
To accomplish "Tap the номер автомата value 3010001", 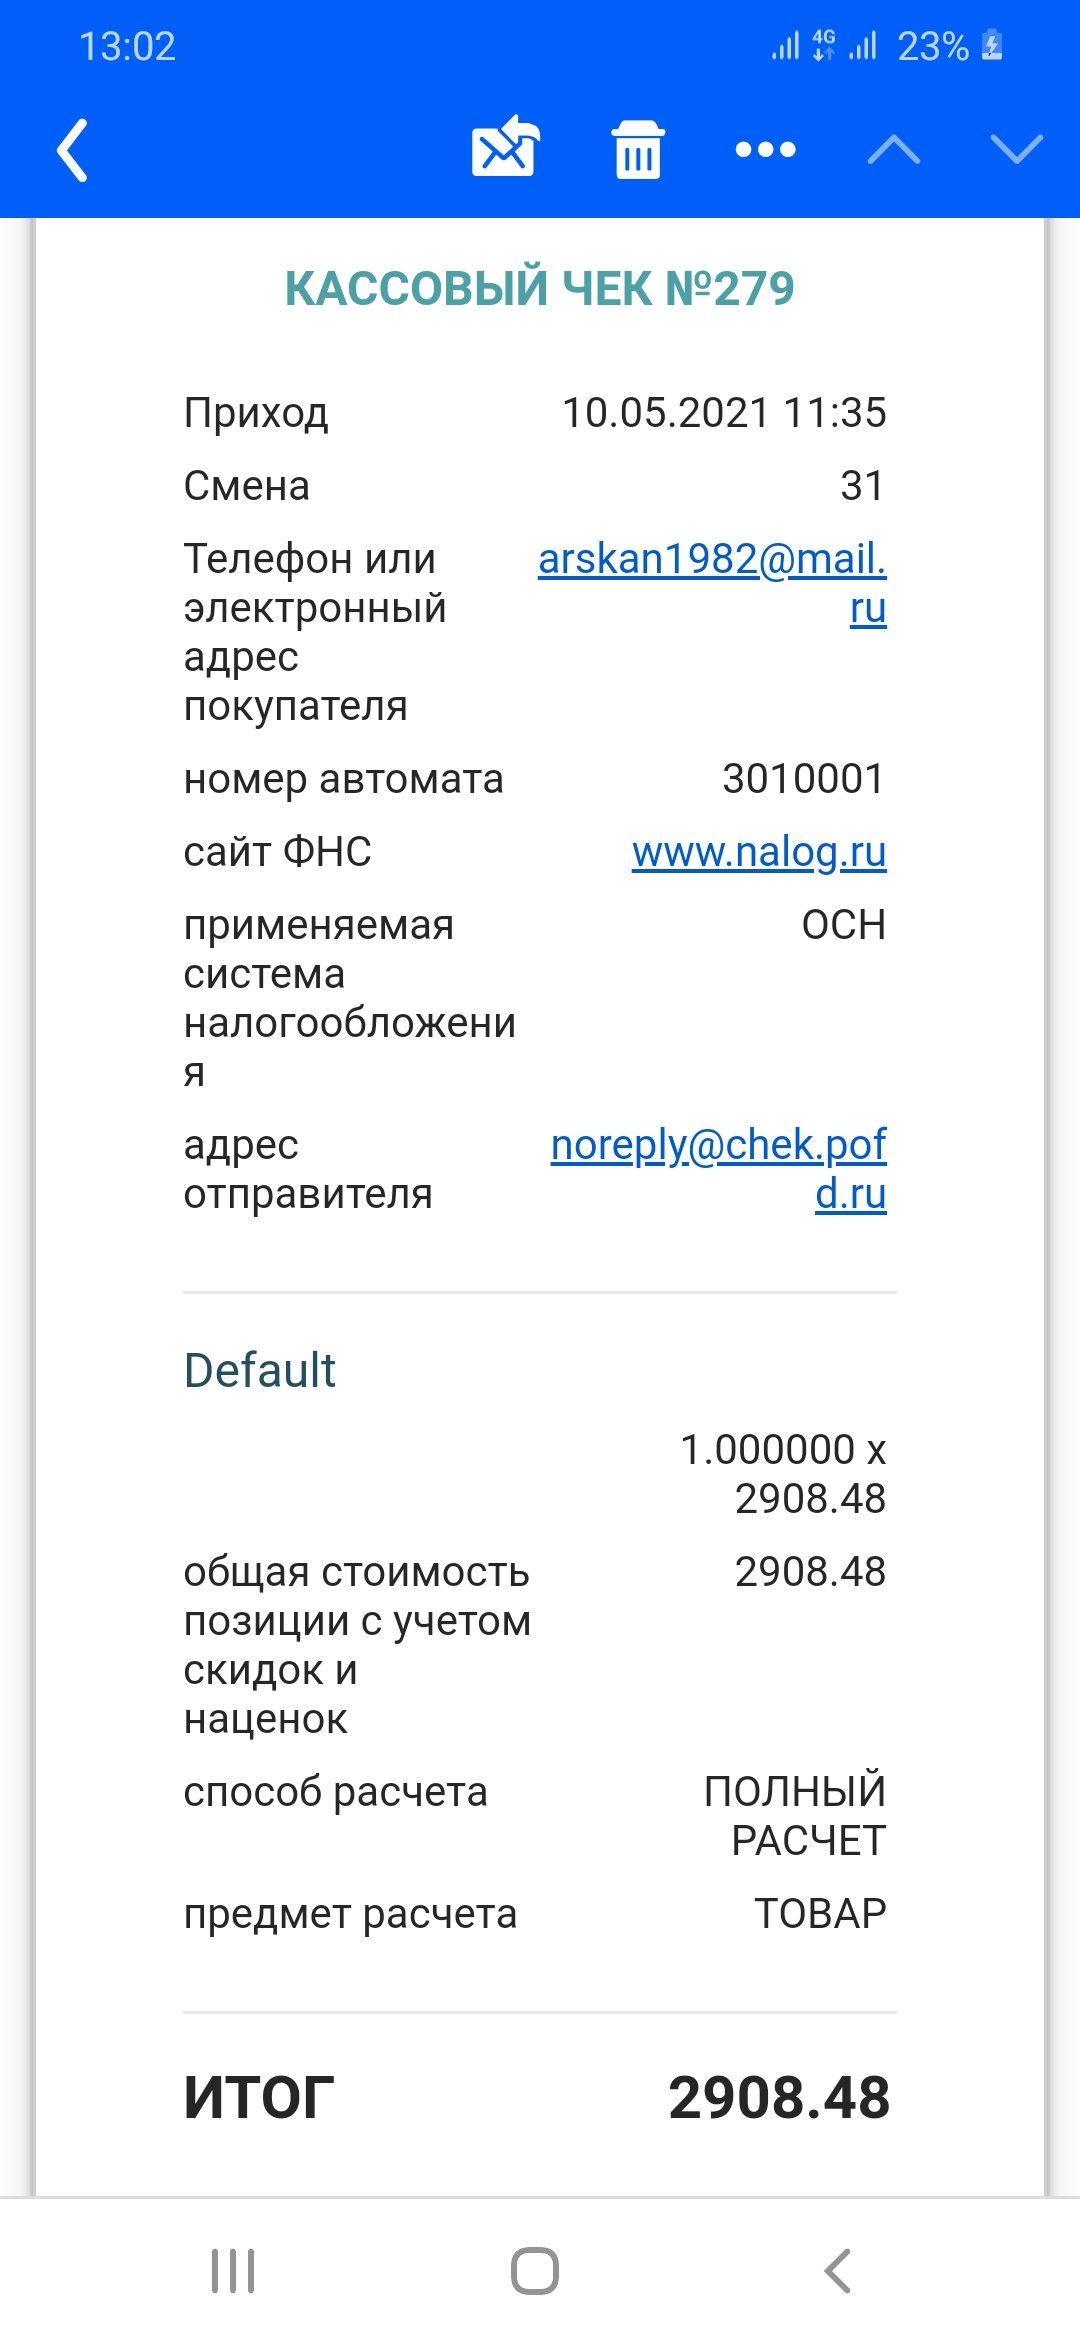I will [x=804, y=779].
